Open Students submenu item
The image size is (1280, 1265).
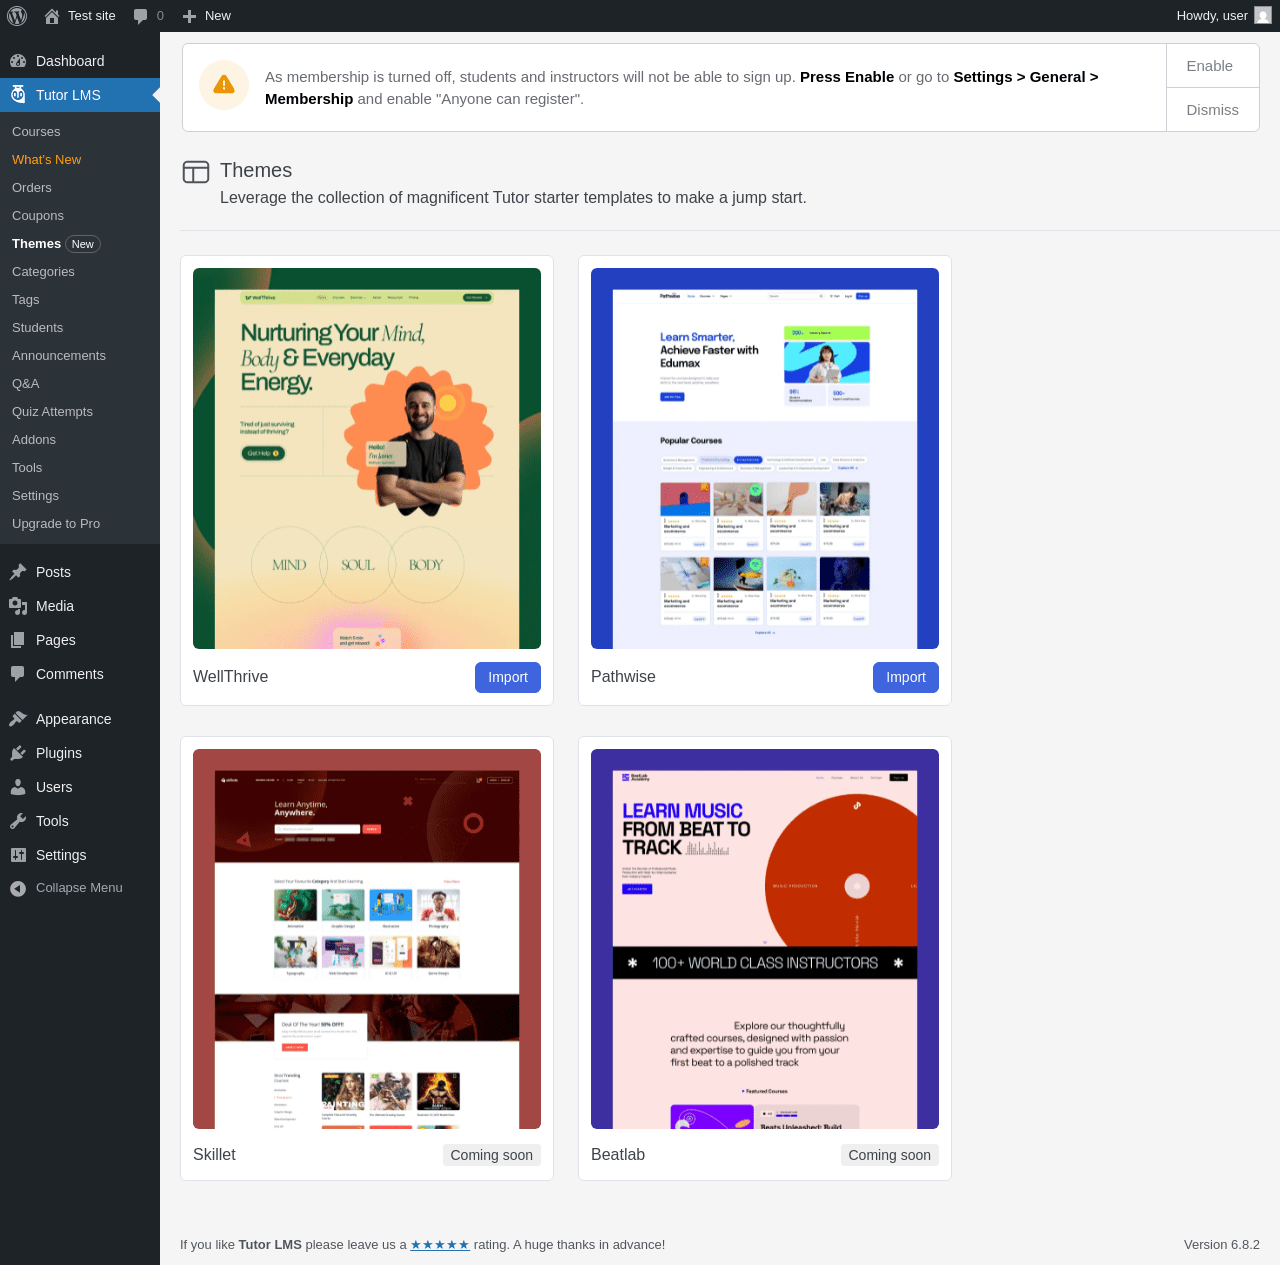point(37,328)
